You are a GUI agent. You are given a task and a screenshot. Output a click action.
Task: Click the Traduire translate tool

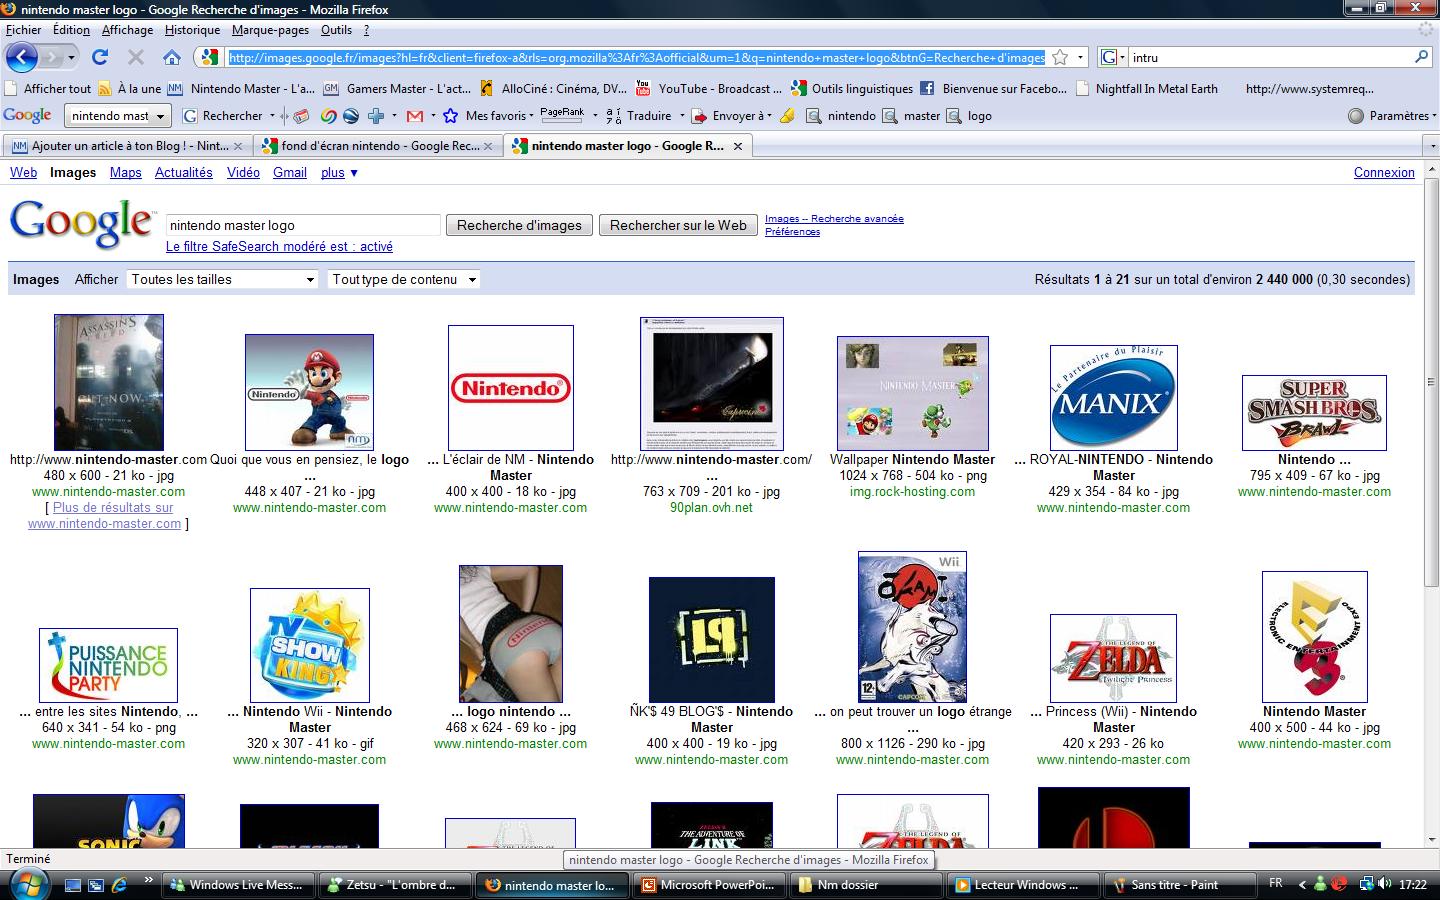click(639, 116)
